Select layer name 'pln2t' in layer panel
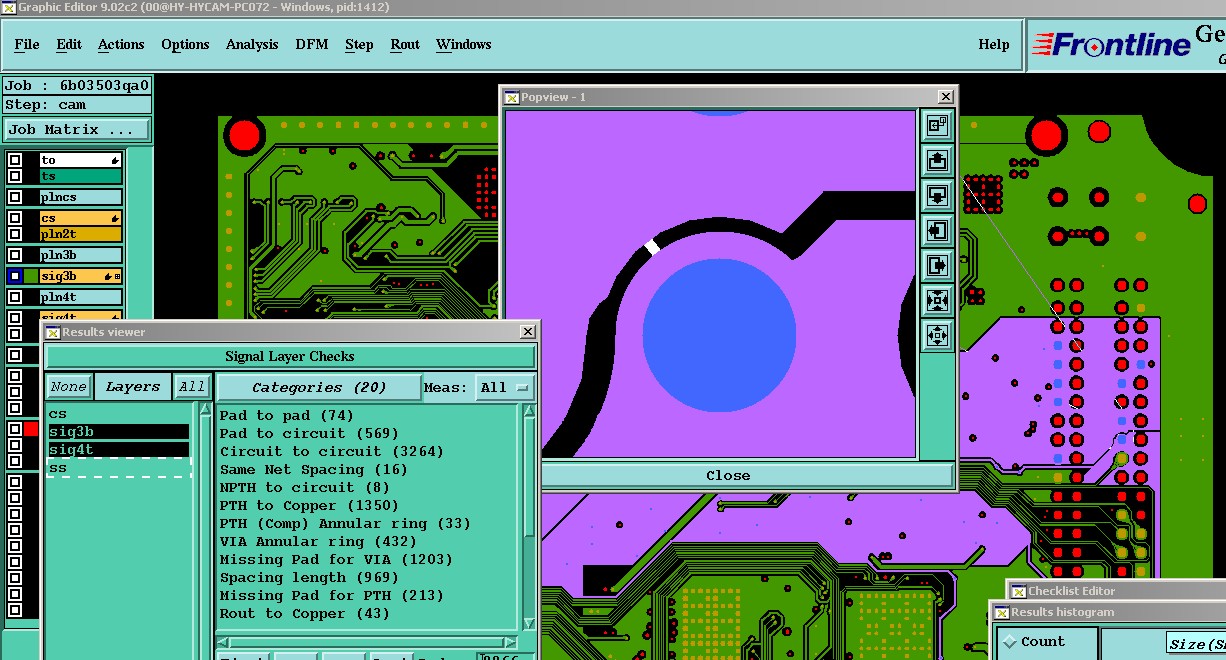 [80, 234]
